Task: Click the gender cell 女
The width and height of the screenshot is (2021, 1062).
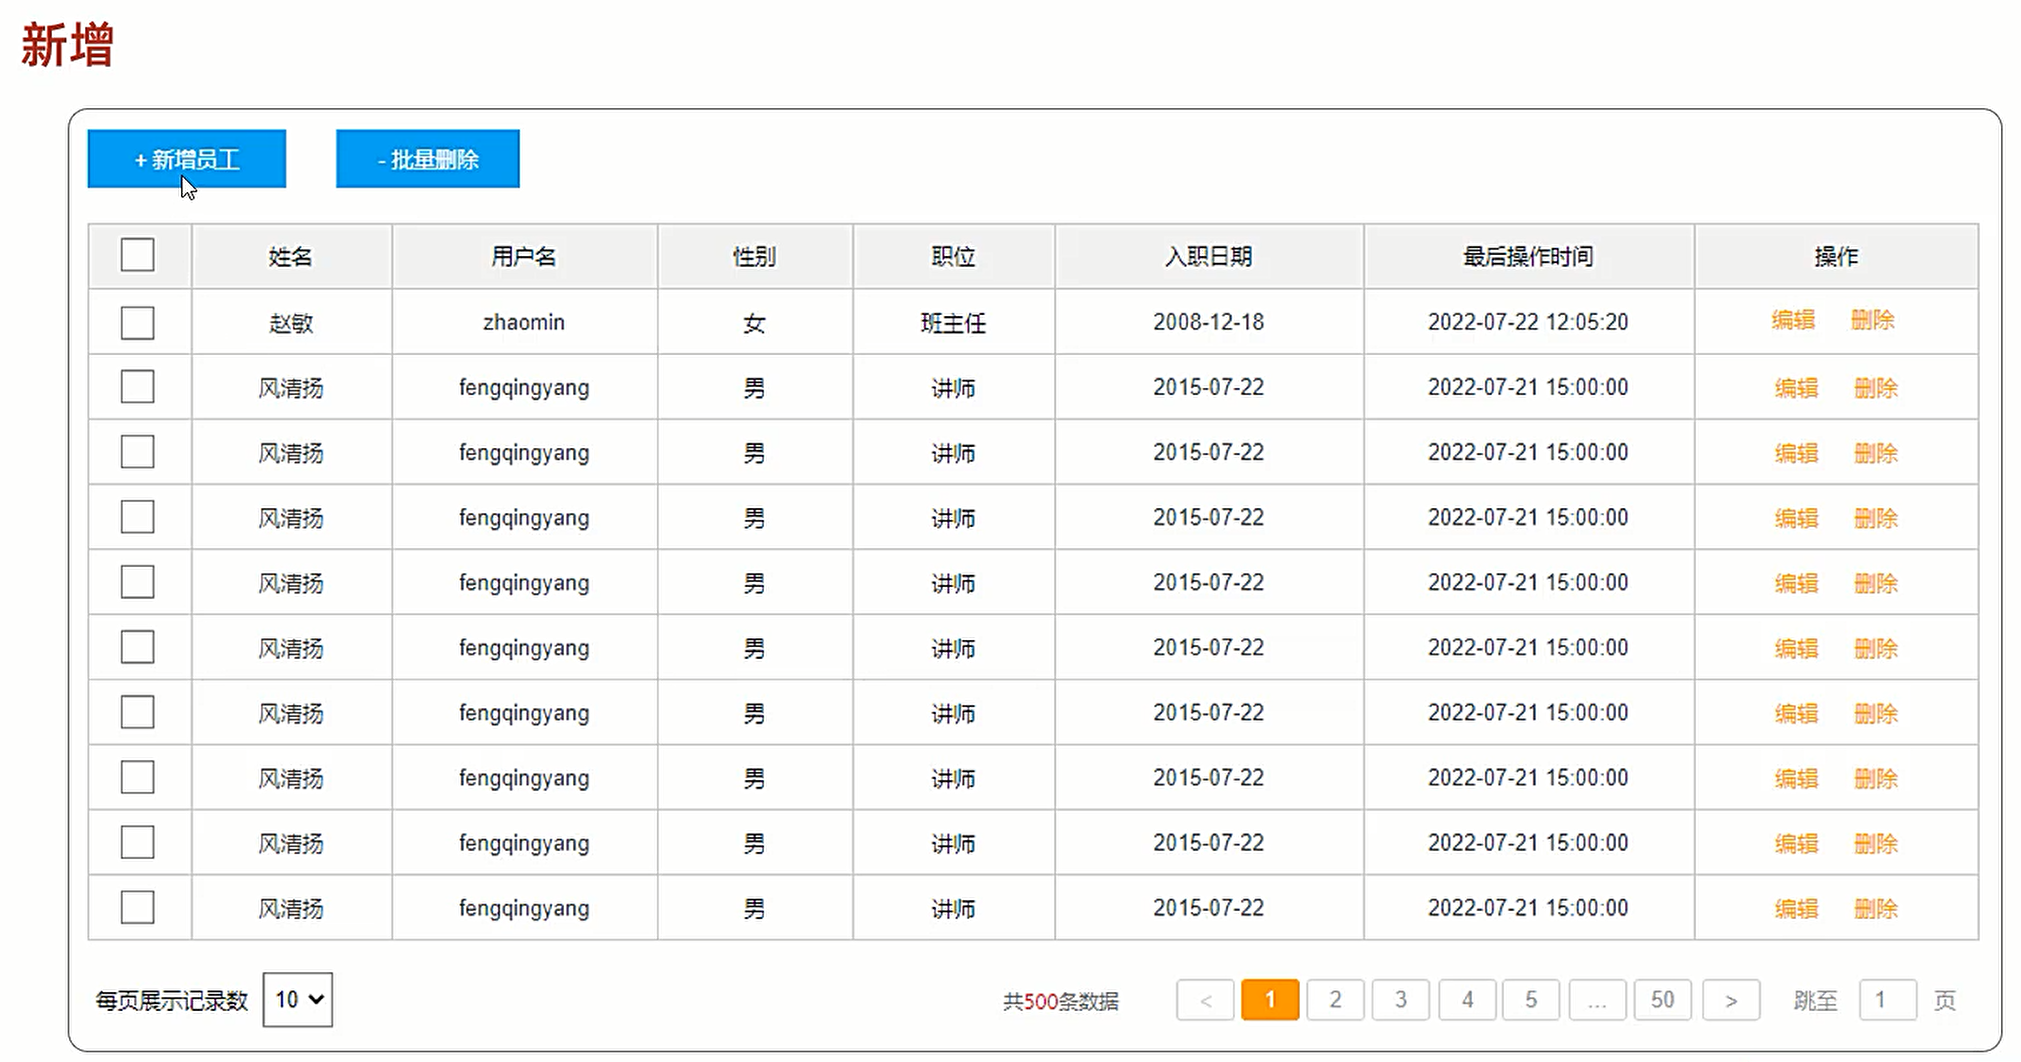Action: [x=755, y=323]
